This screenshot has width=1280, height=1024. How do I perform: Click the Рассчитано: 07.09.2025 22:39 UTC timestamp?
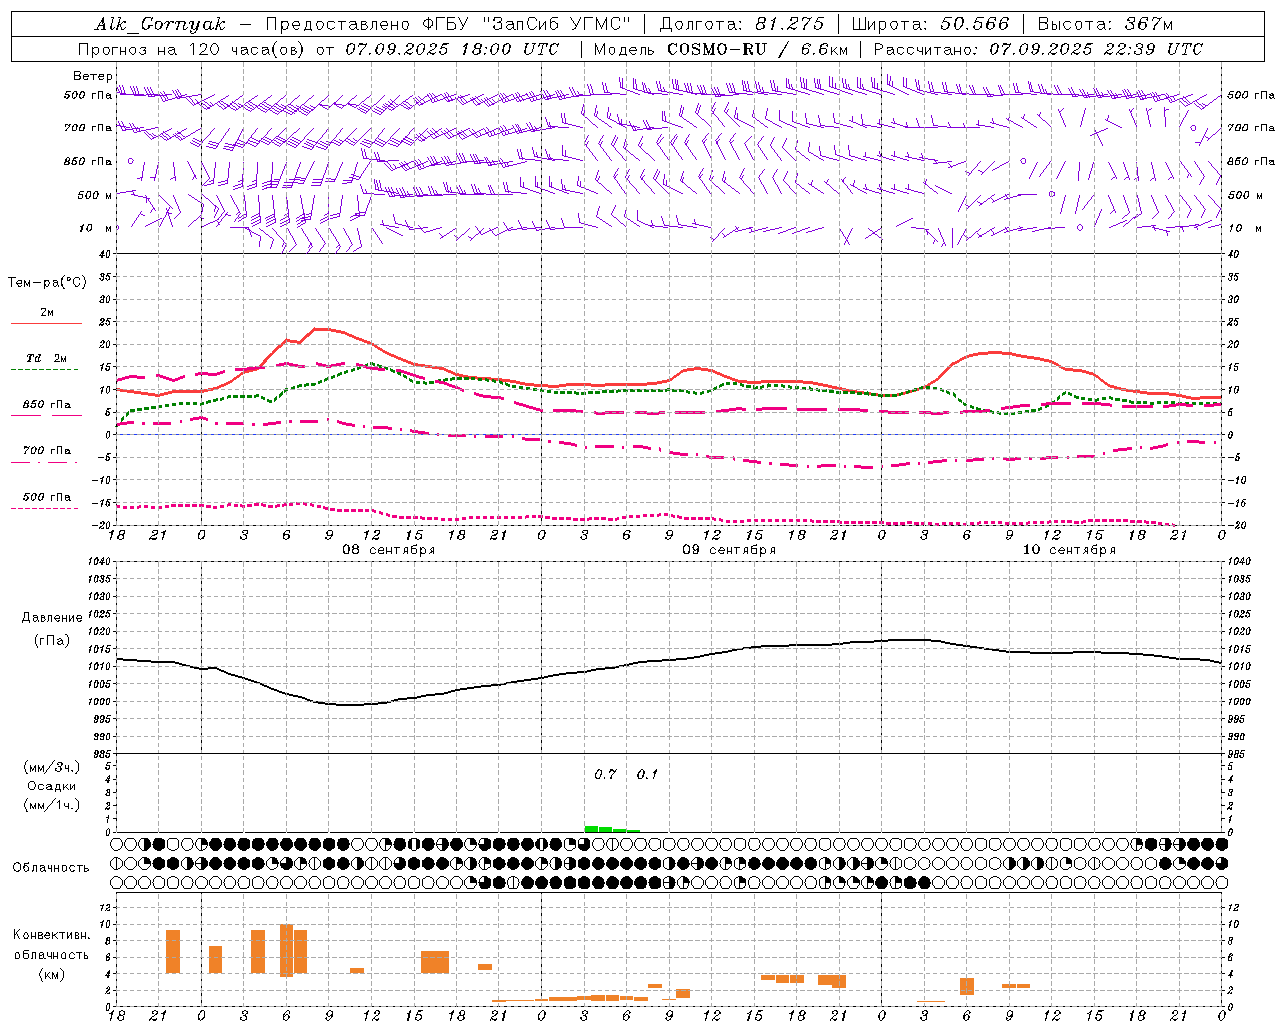pos(1038,49)
